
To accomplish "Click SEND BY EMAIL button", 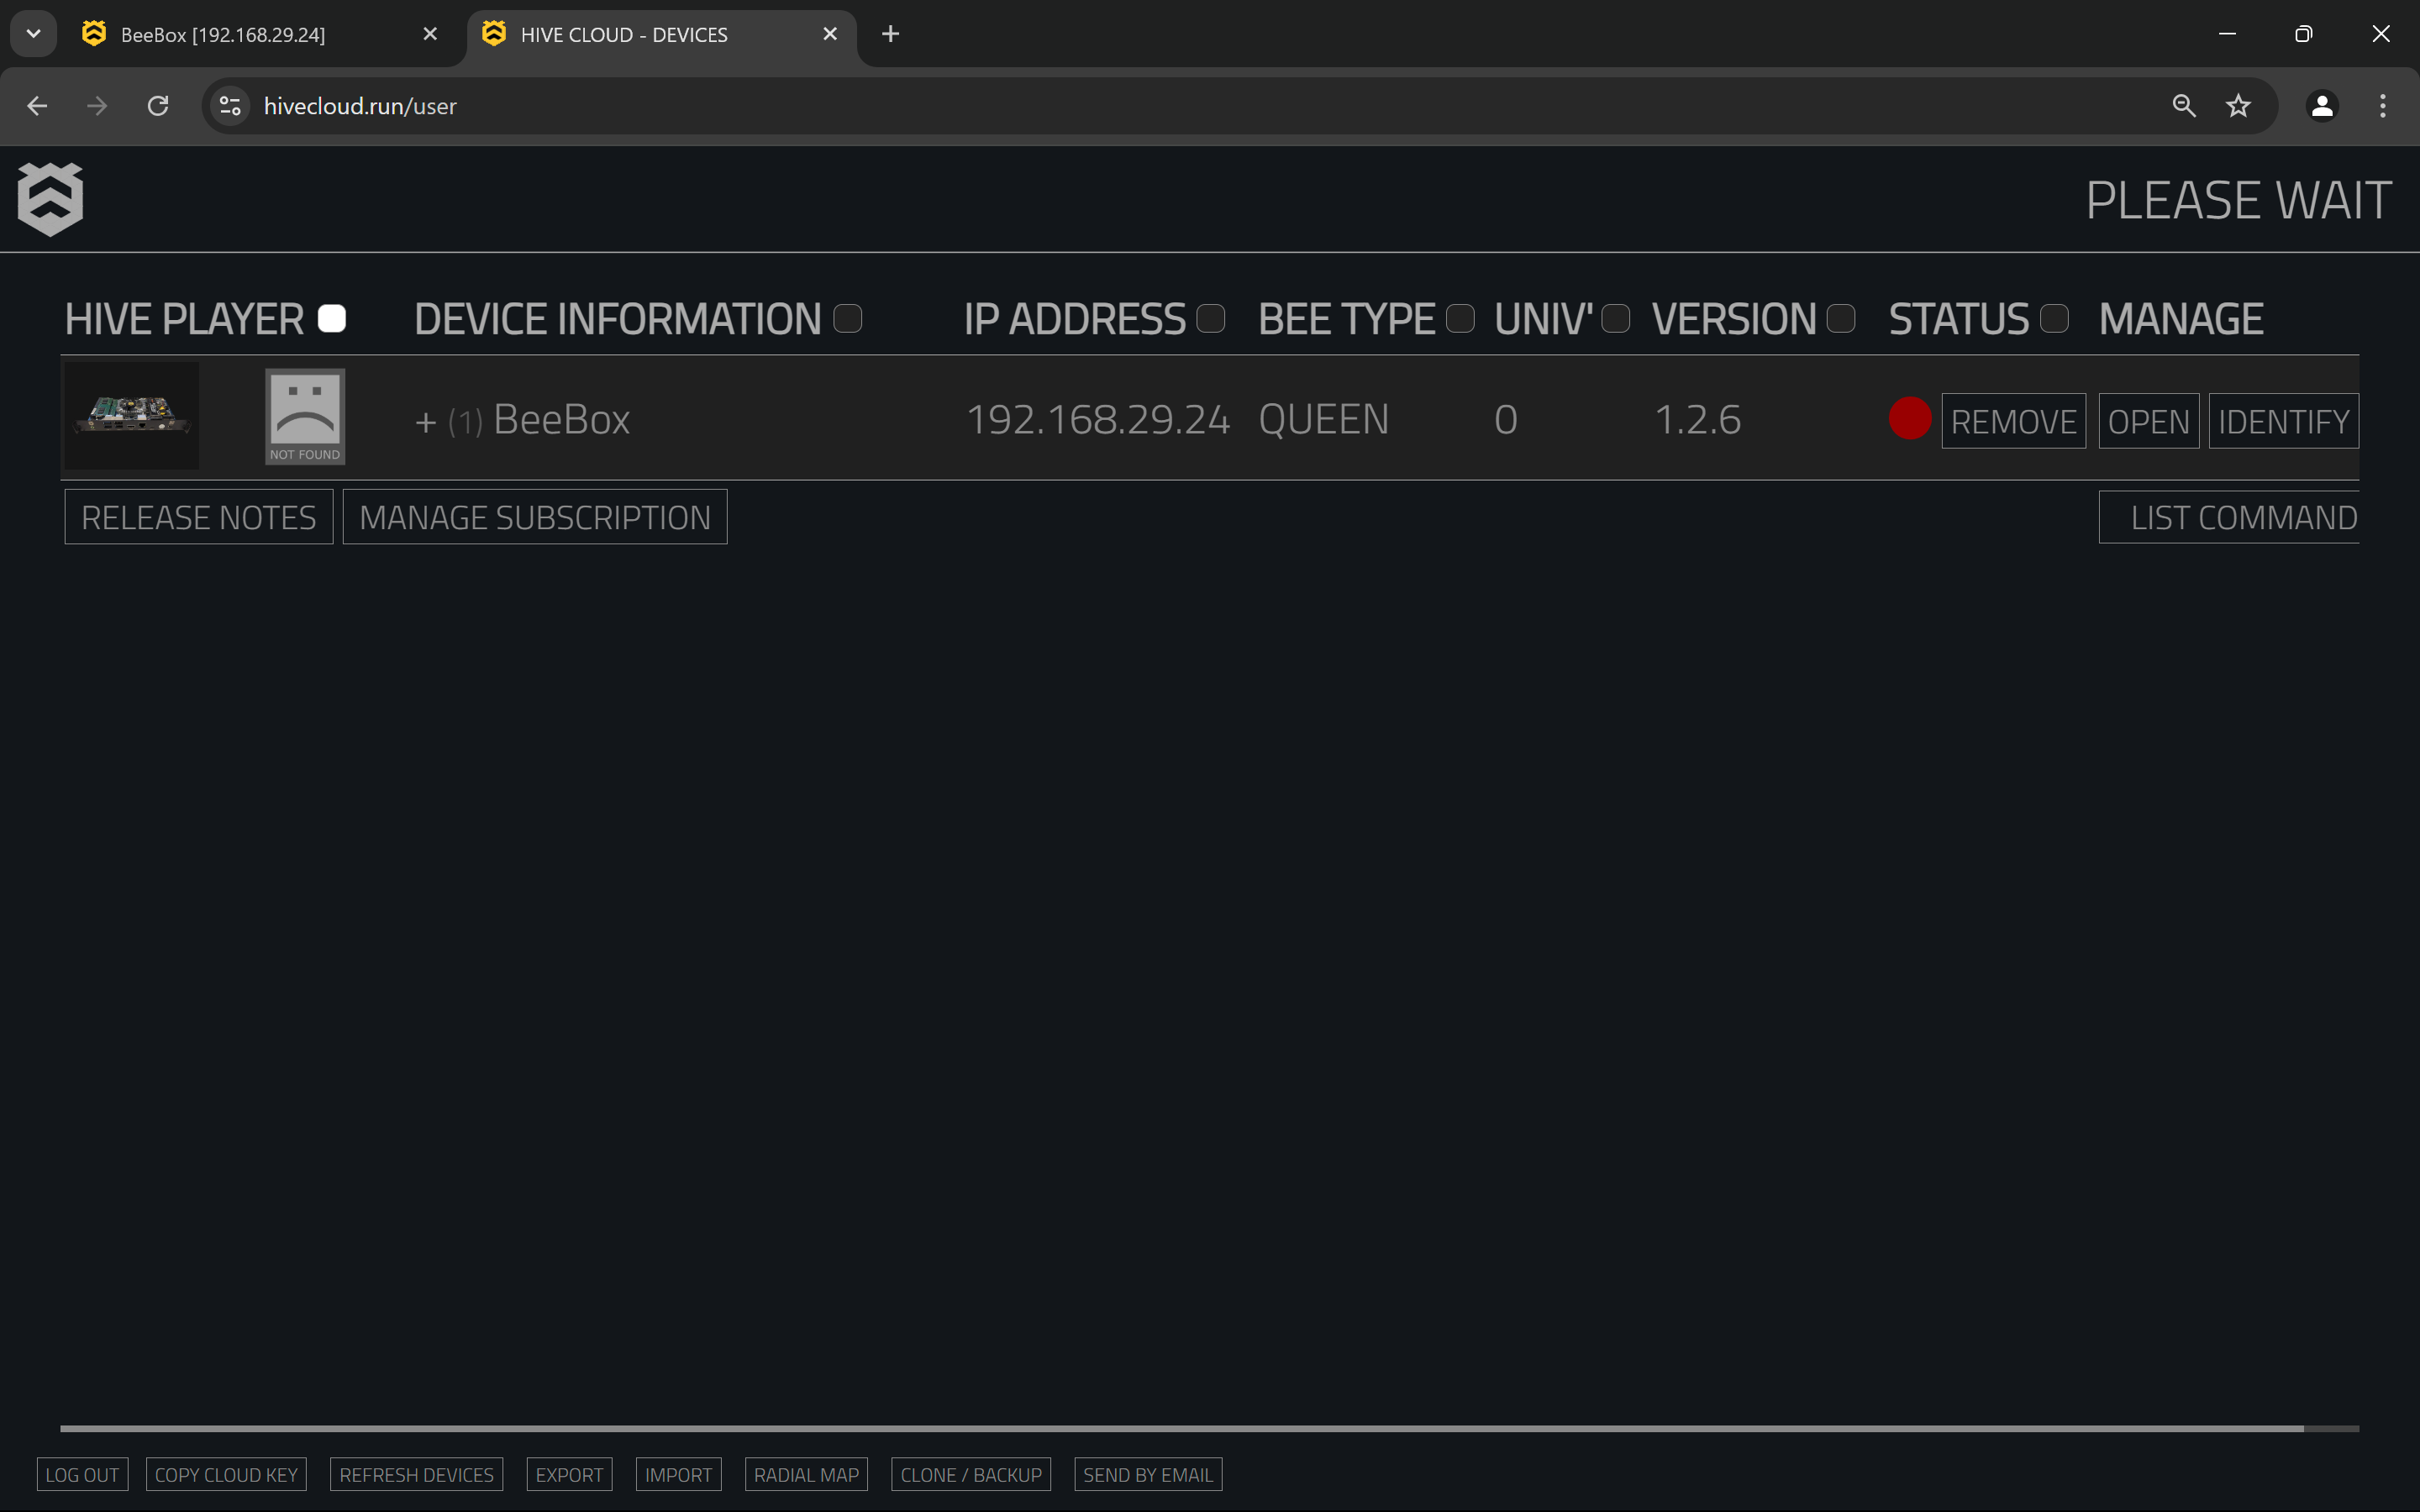I will 1148,1475.
